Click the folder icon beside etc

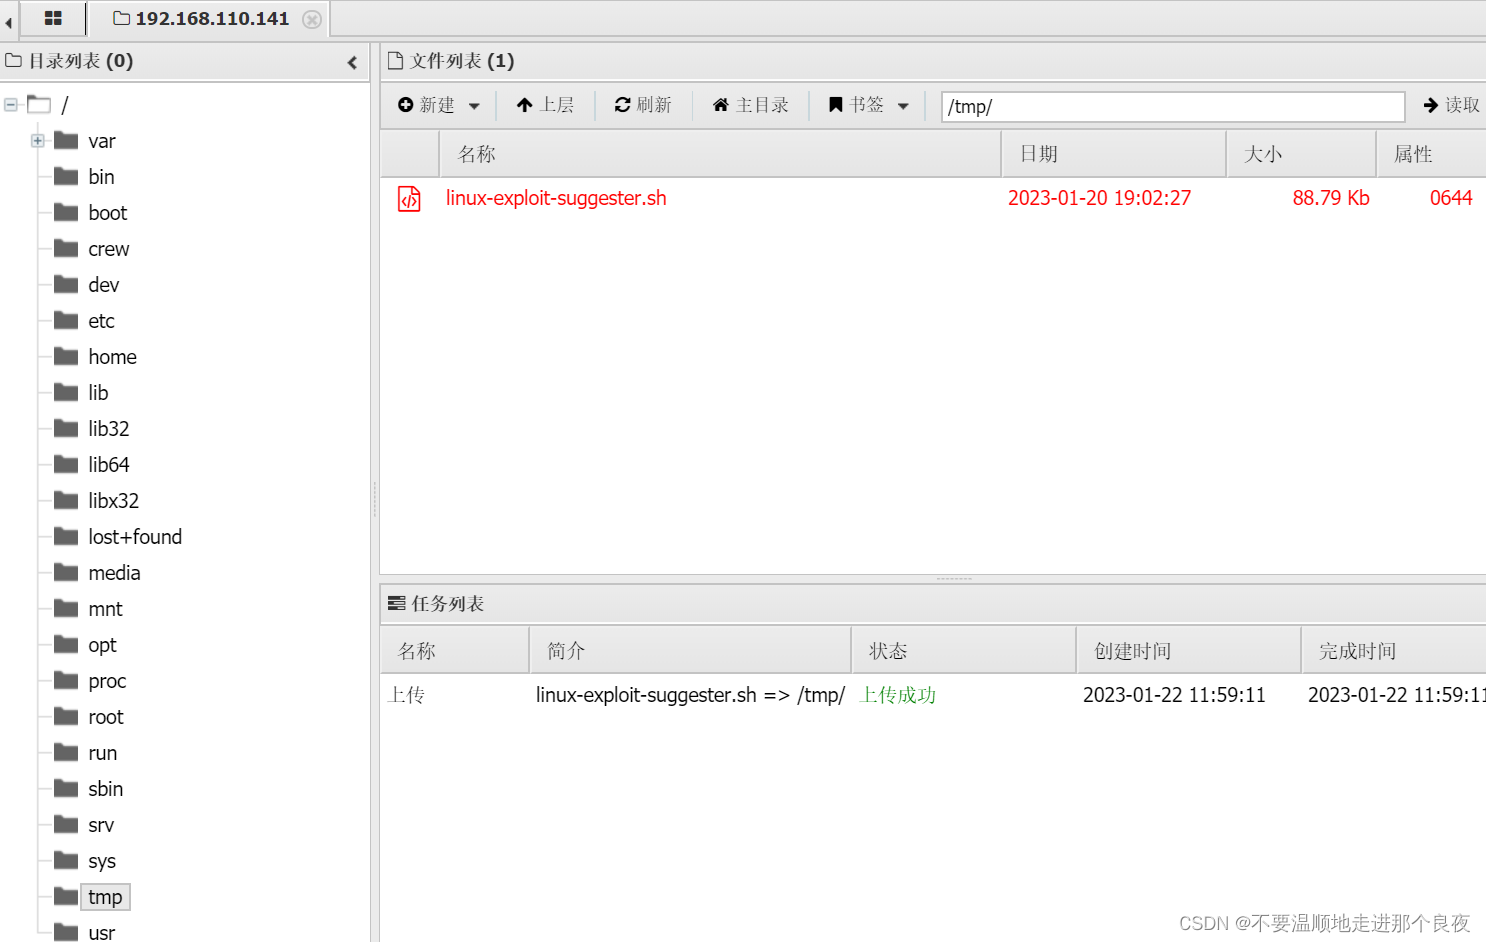pyautogui.click(x=66, y=320)
